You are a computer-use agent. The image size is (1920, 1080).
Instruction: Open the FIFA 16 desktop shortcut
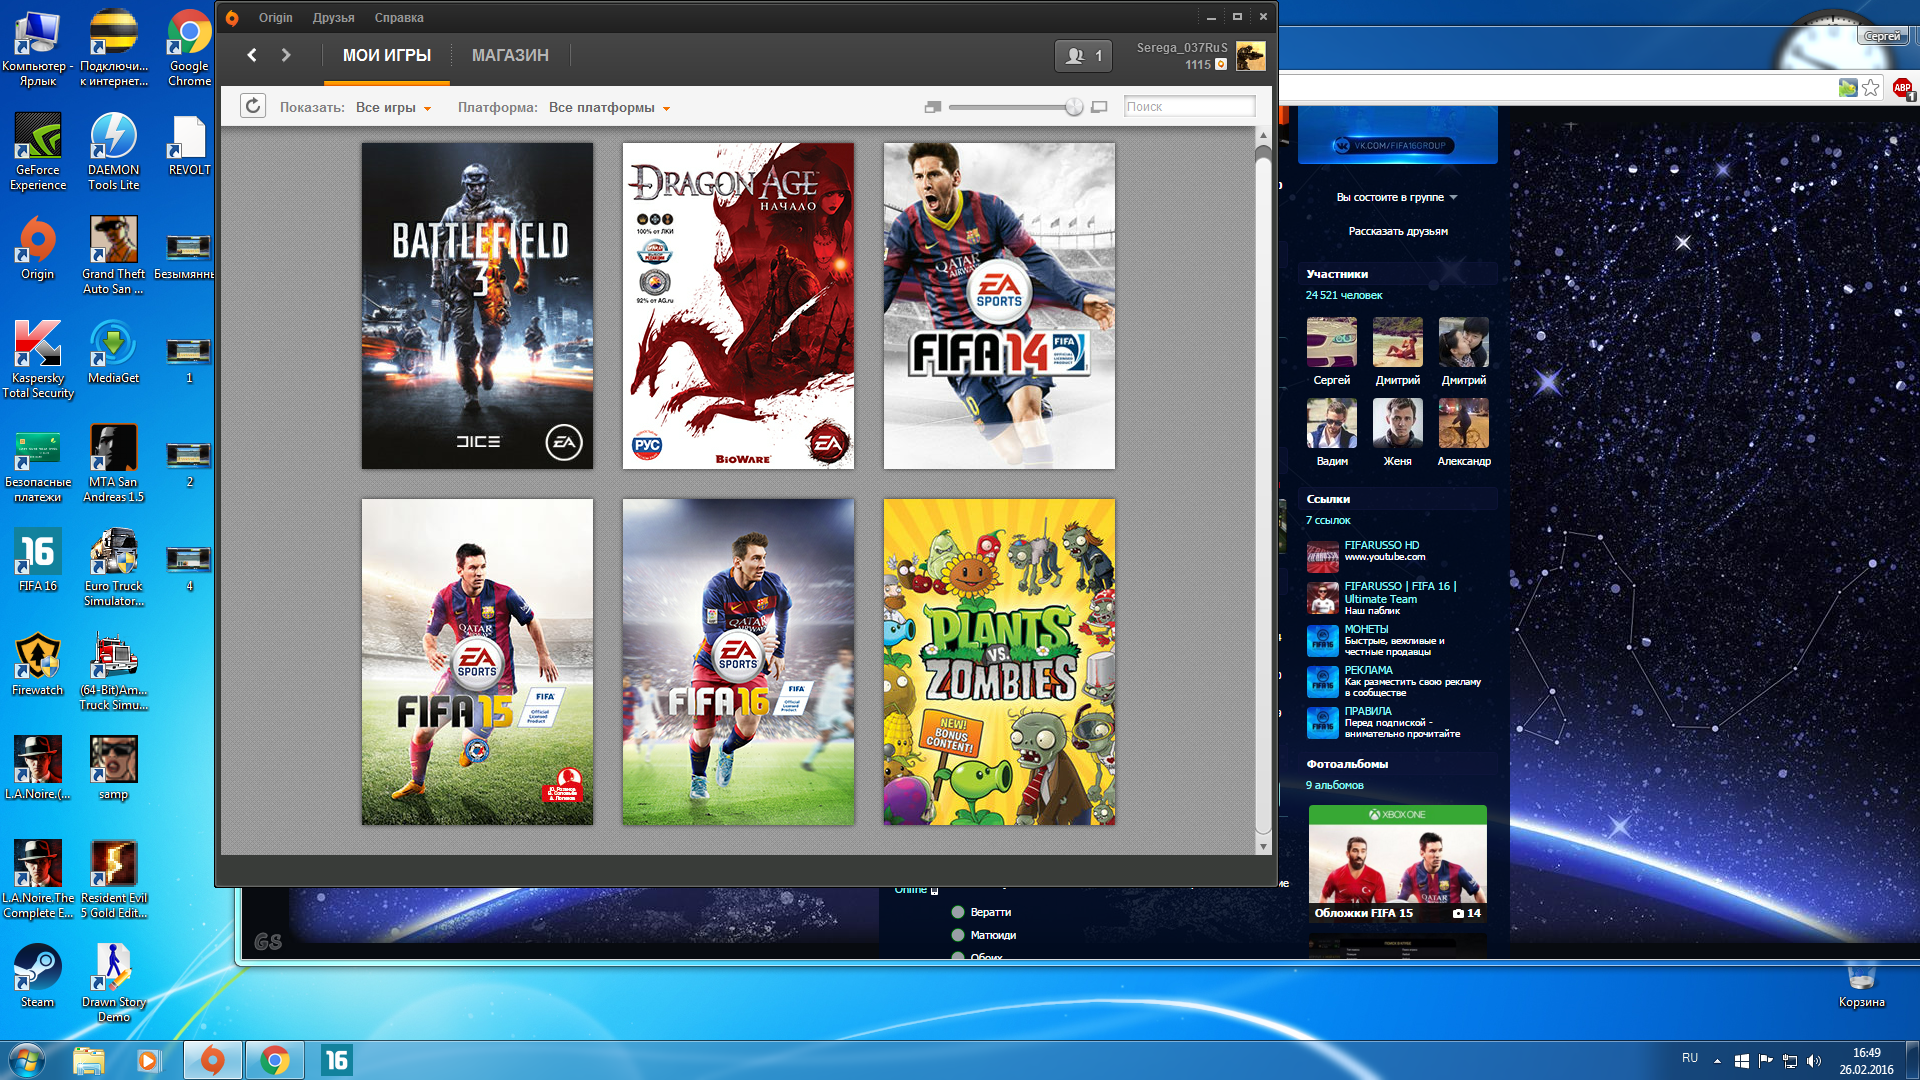point(37,561)
